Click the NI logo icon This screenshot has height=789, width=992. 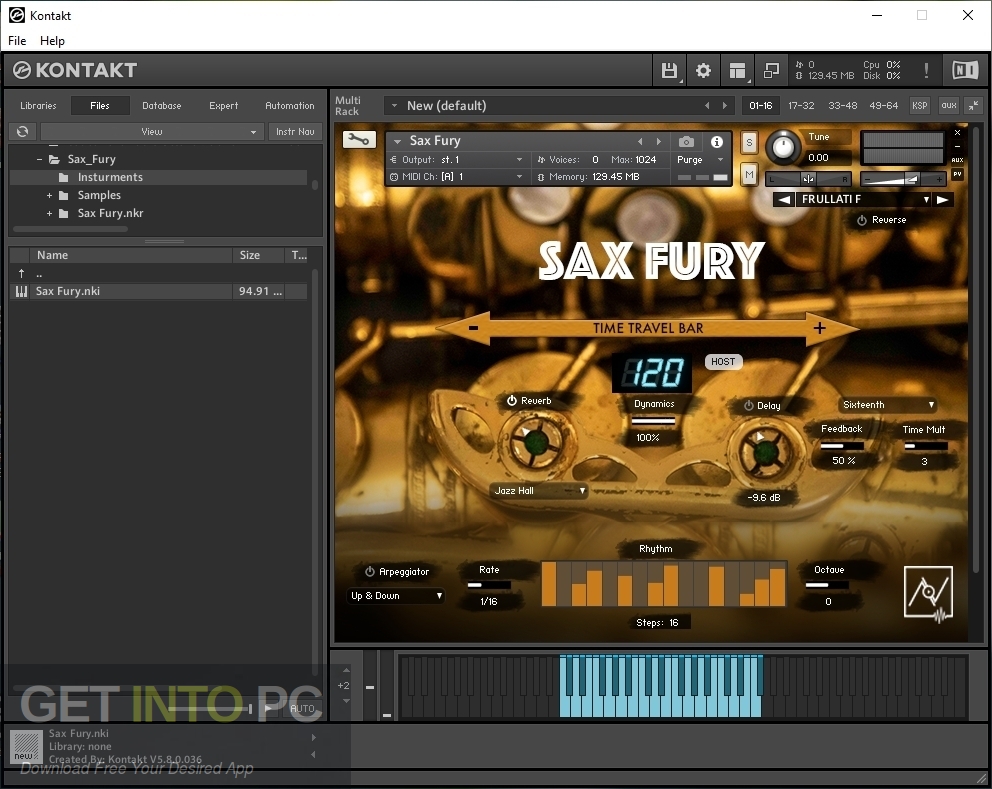(x=965, y=70)
